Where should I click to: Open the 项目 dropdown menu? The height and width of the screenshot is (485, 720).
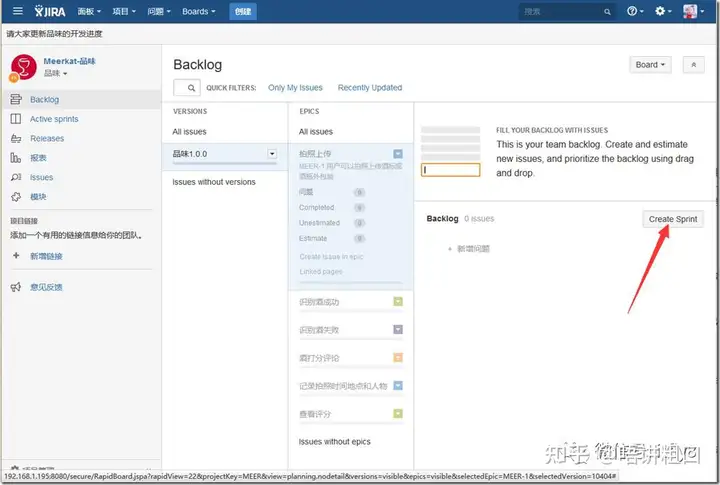124,11
